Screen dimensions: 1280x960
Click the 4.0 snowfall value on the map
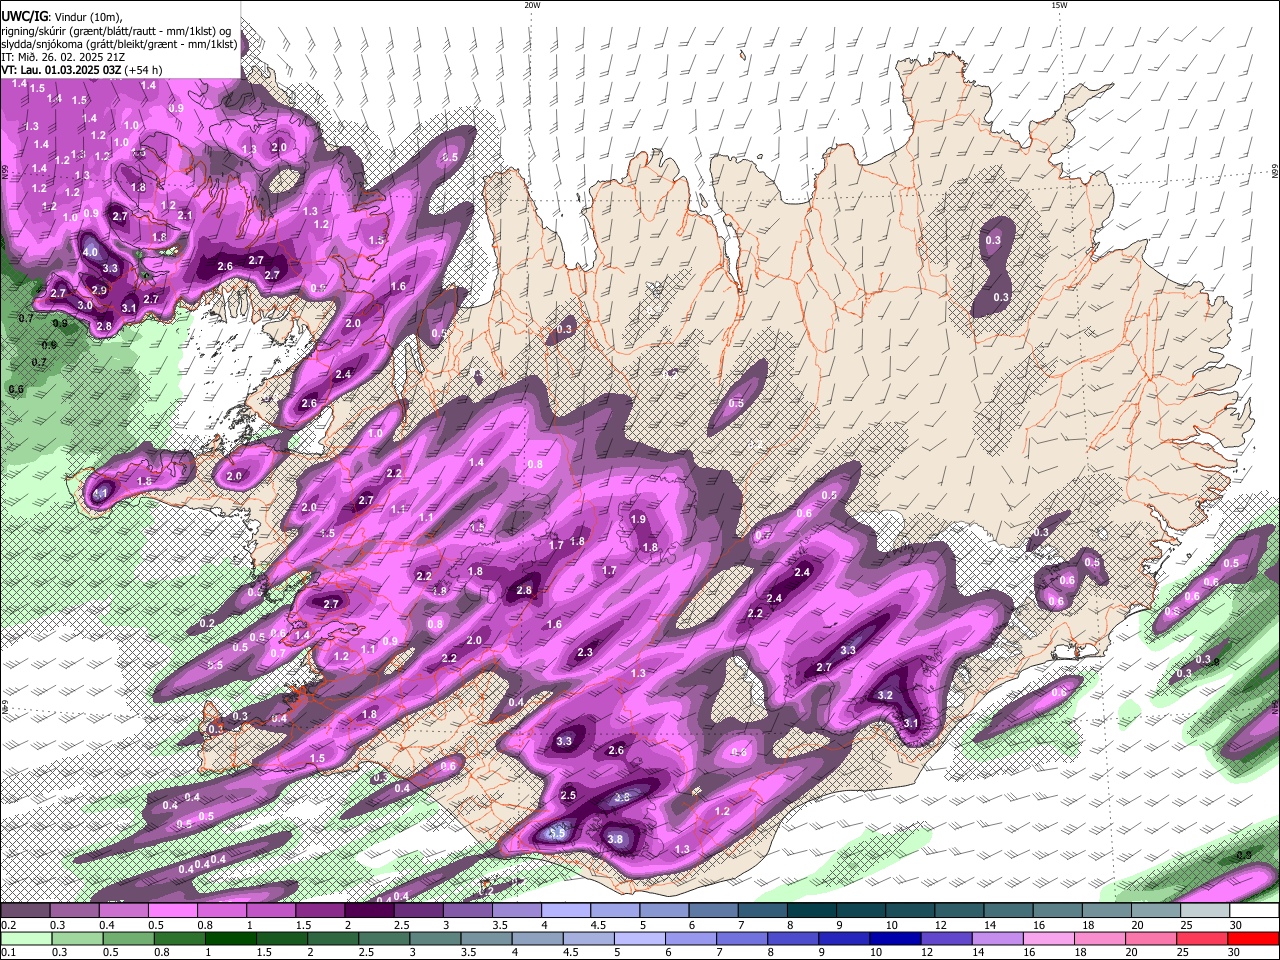90,252
